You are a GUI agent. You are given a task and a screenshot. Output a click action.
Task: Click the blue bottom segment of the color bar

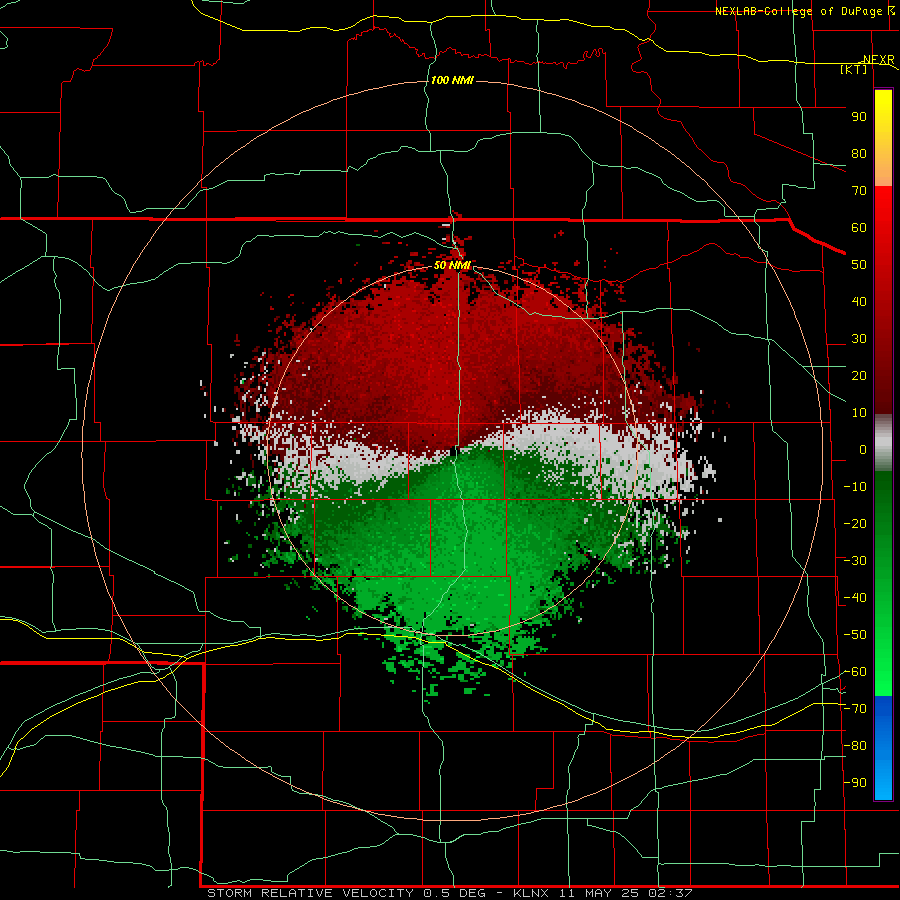coord(883,747)
